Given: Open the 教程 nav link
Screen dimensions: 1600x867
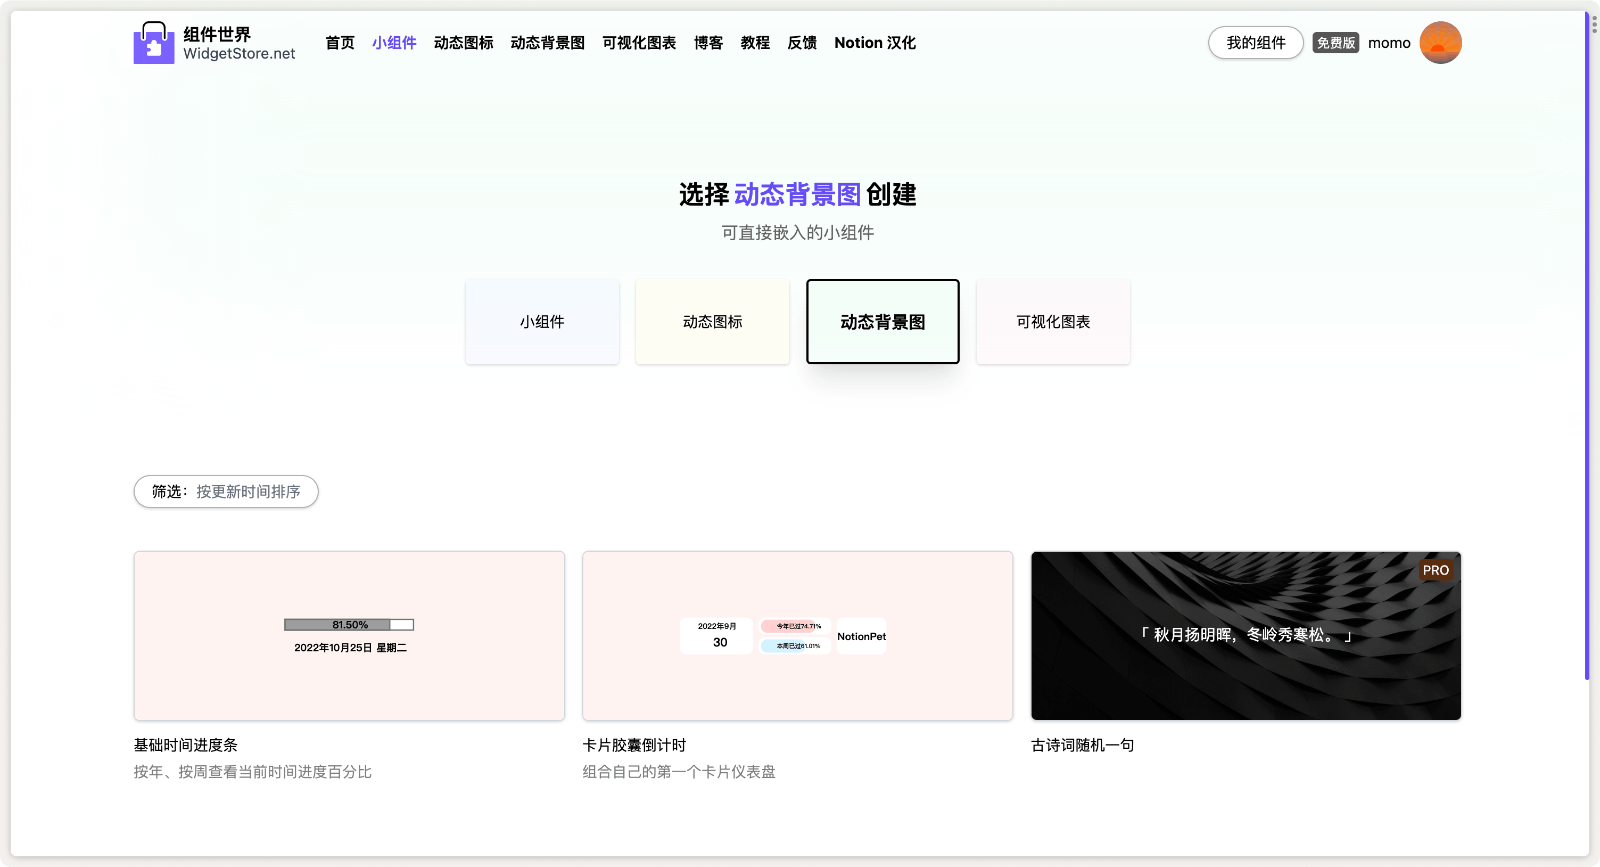Looking at the screenshot, I should pyautogui.click(x=755, y=43).
